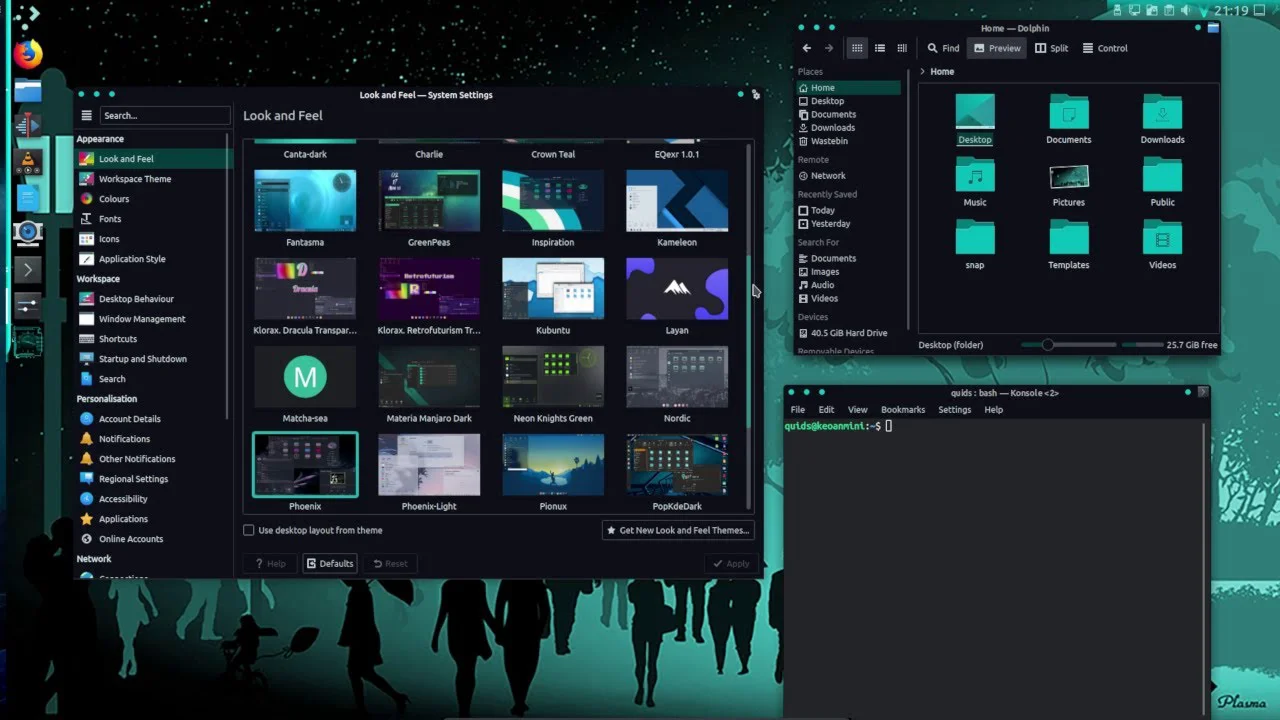Select 40.5 GiB Hard Drive device
1280x720 pixels.
[848, 333]
